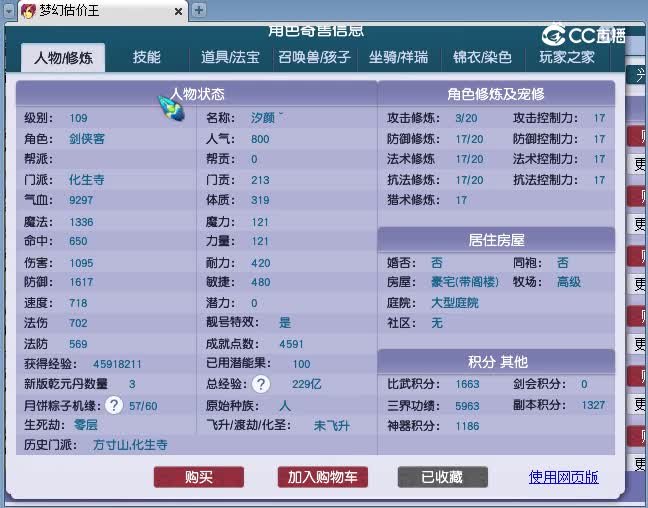Click the 速度 value 718
This screenshot has height=508, width=648.
pyautogui.click(x=78, y=303)
